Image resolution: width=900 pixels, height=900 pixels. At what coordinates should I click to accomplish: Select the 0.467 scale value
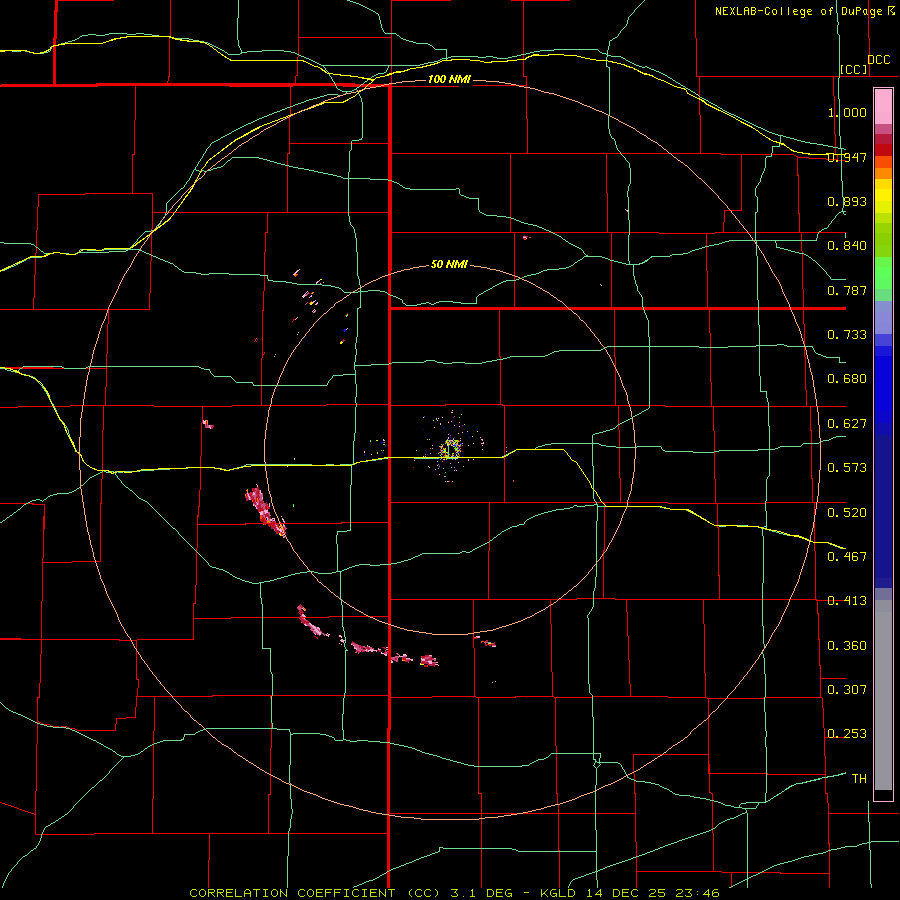click(847, 556)
